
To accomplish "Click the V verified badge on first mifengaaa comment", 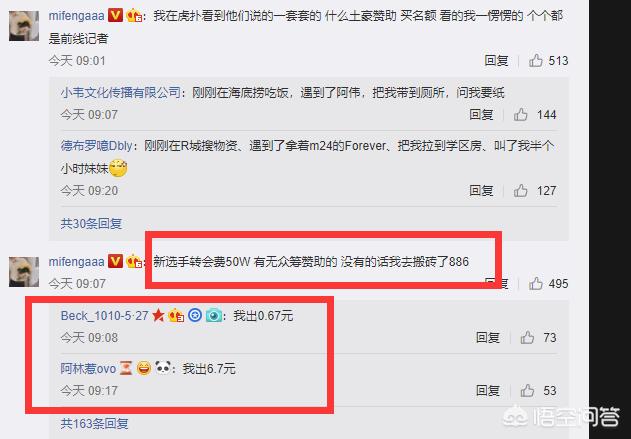I will tap(115, 15).
